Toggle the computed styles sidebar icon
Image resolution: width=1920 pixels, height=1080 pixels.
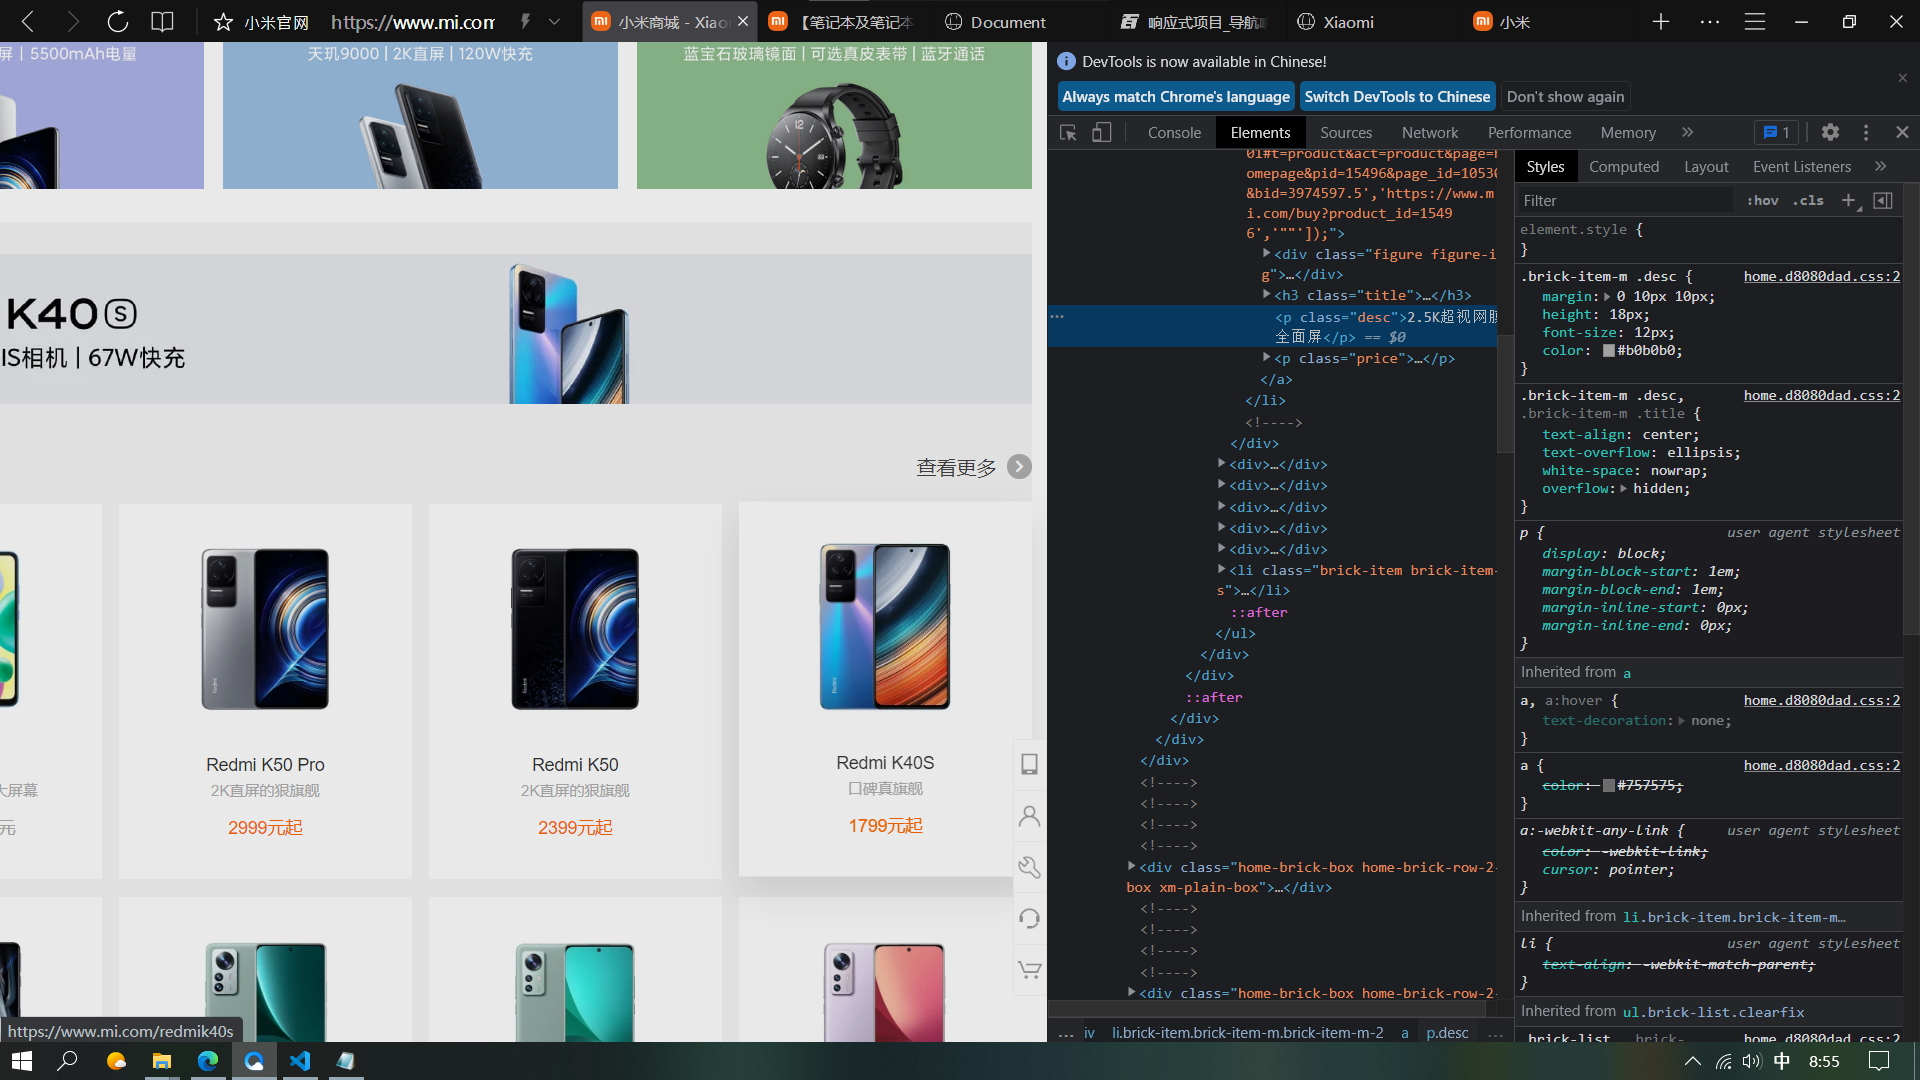[x=1883, y=200]
